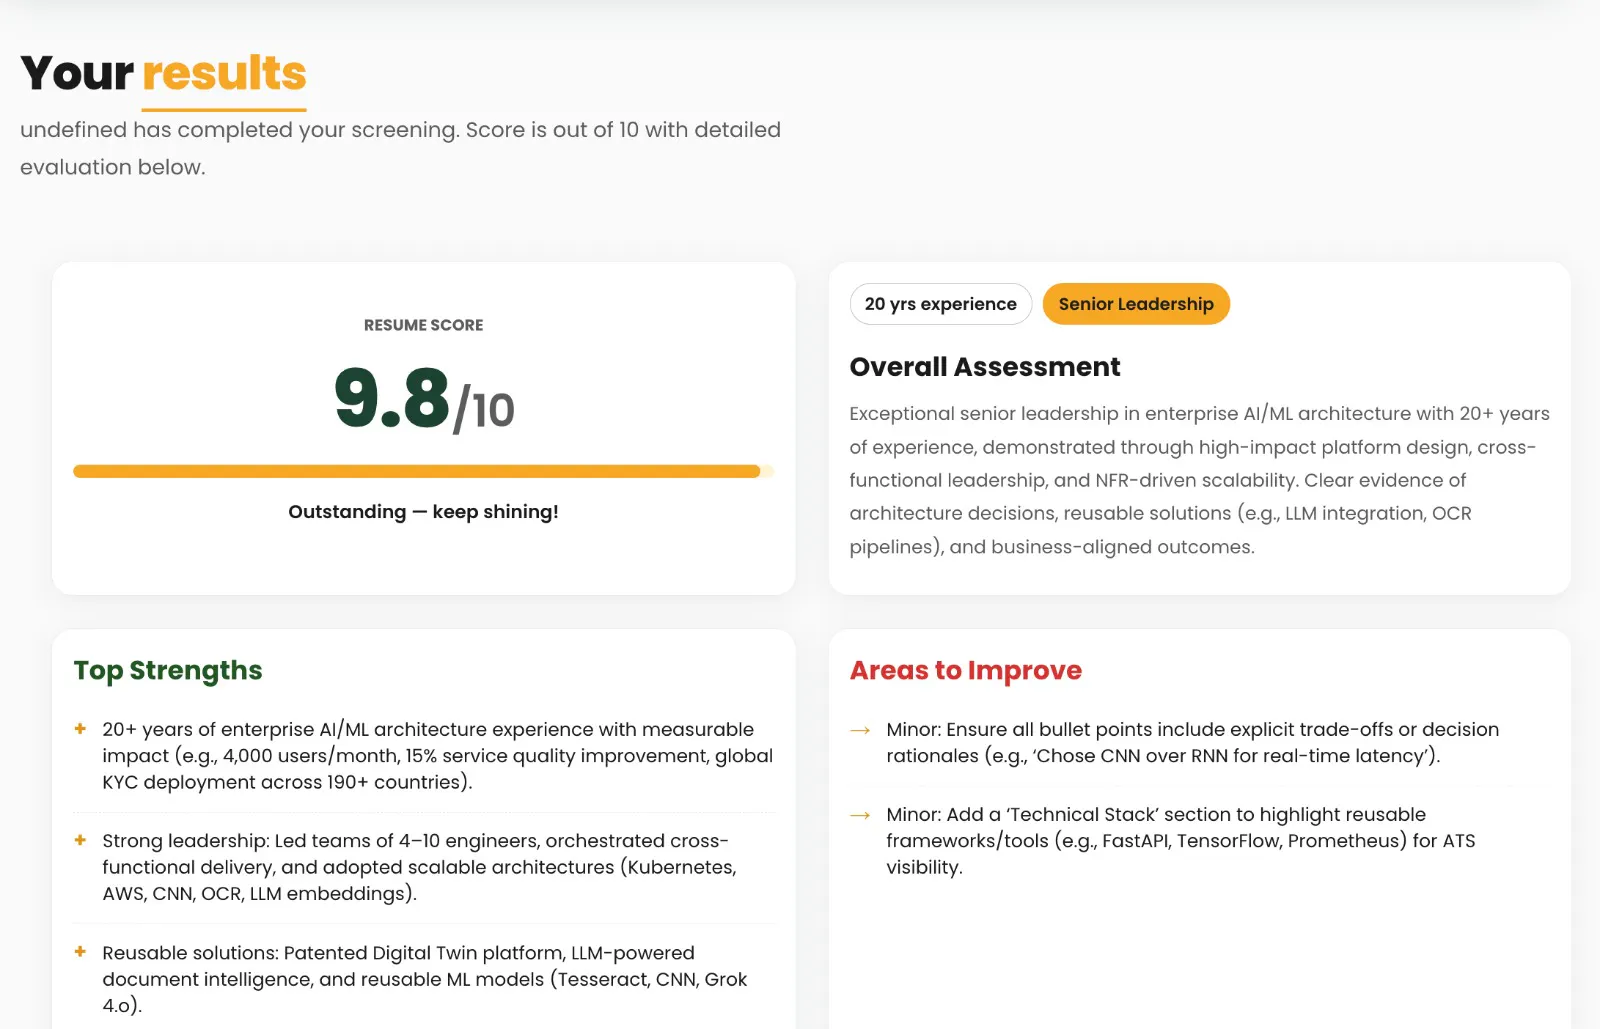Click the plus icon beside 'Strong leadership'

[x=80, y=841]
